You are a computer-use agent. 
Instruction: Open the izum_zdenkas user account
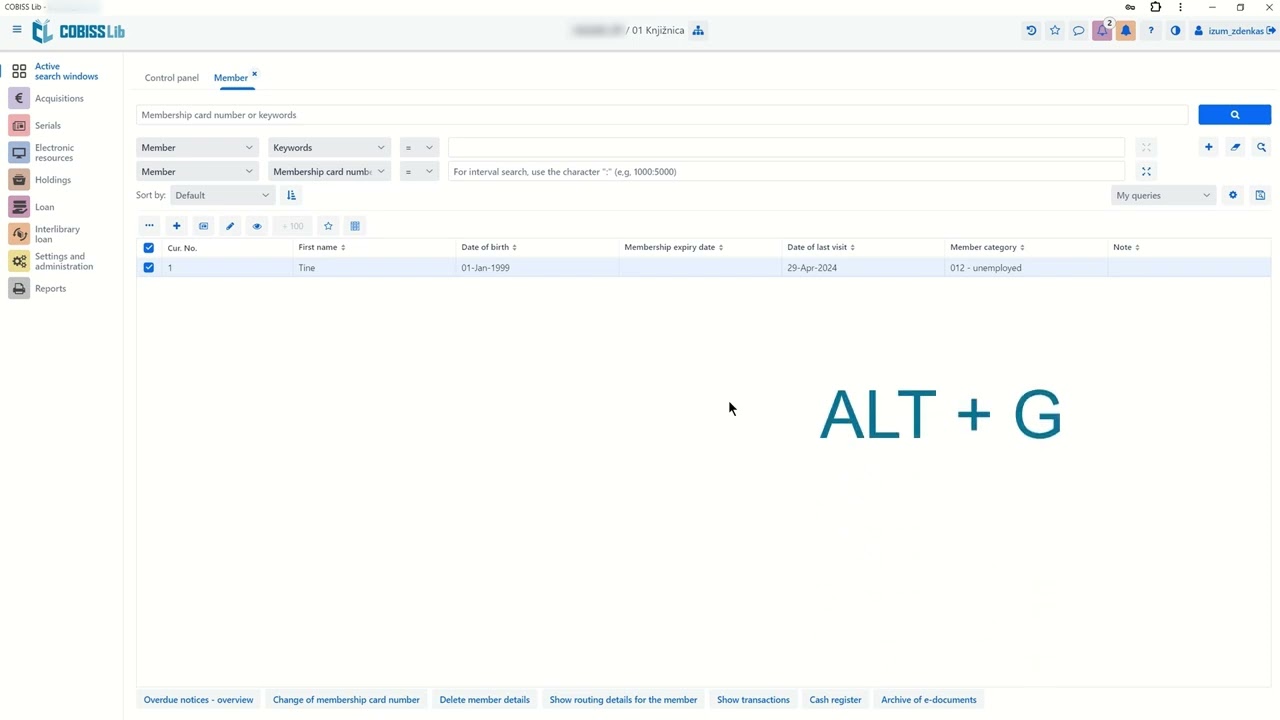pyautogui.click(x=1230, y=31)
